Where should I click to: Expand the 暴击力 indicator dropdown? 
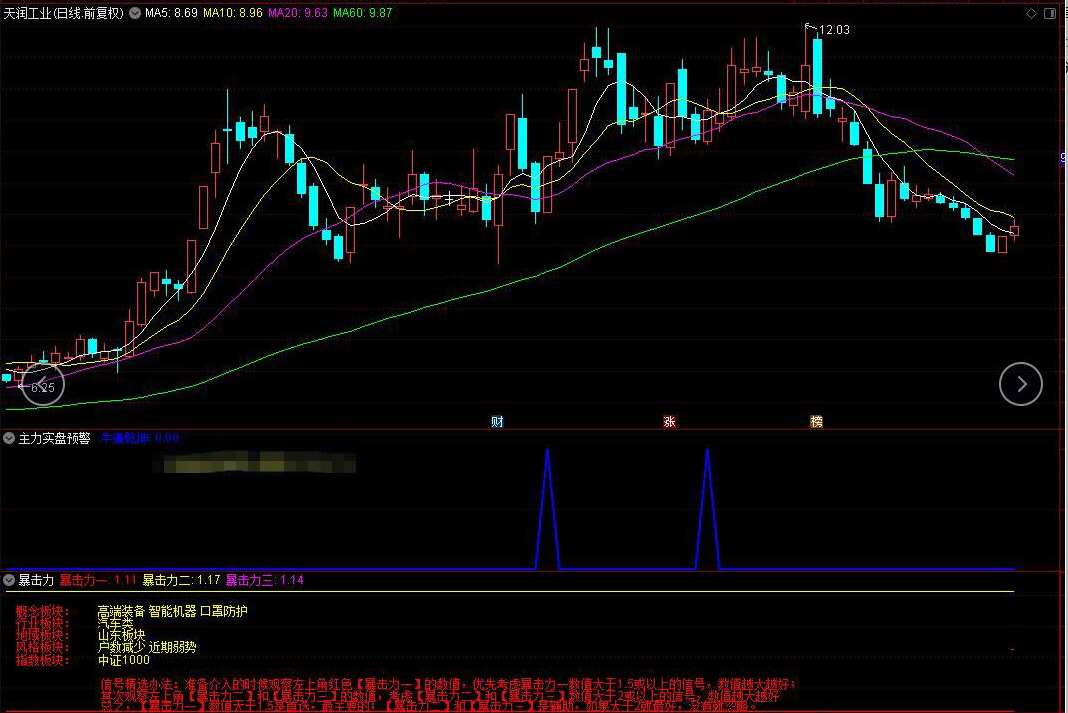click(9, 579)
